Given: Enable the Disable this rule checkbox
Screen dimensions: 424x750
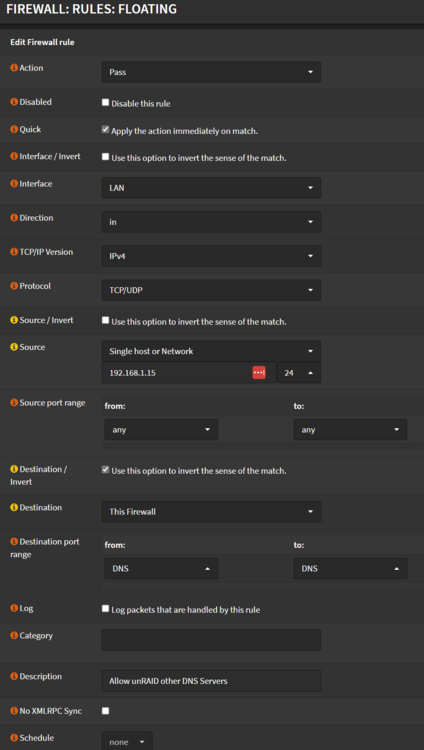Looking at the screenshot, I should [105, 103].
